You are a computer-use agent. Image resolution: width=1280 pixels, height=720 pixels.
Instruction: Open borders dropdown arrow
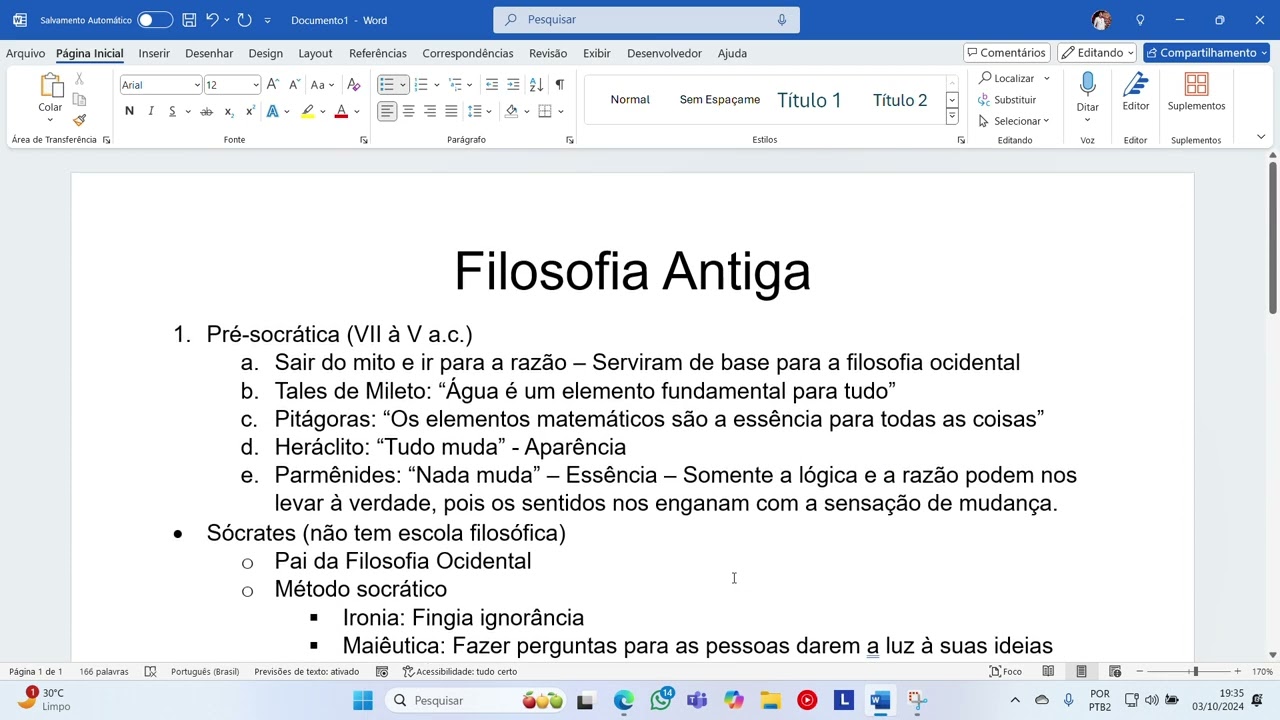[561, 111]
